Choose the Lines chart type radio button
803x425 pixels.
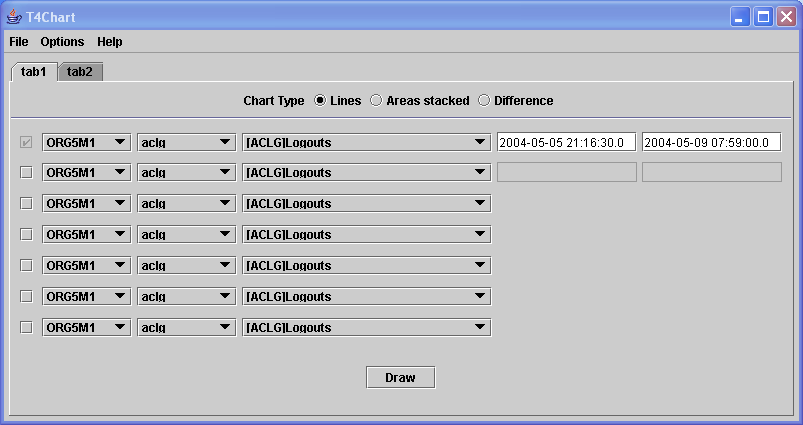pos(320,101)
